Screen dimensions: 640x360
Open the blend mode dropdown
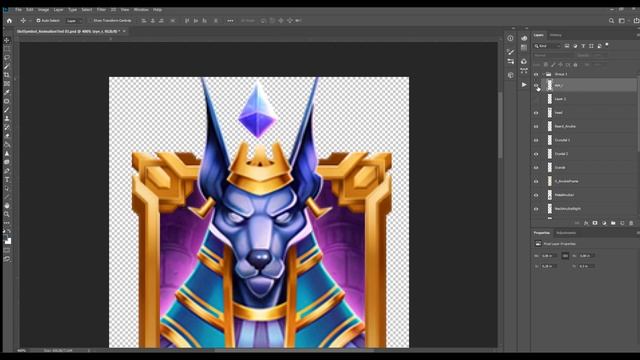pyautogui.click(x=553, y=55)
